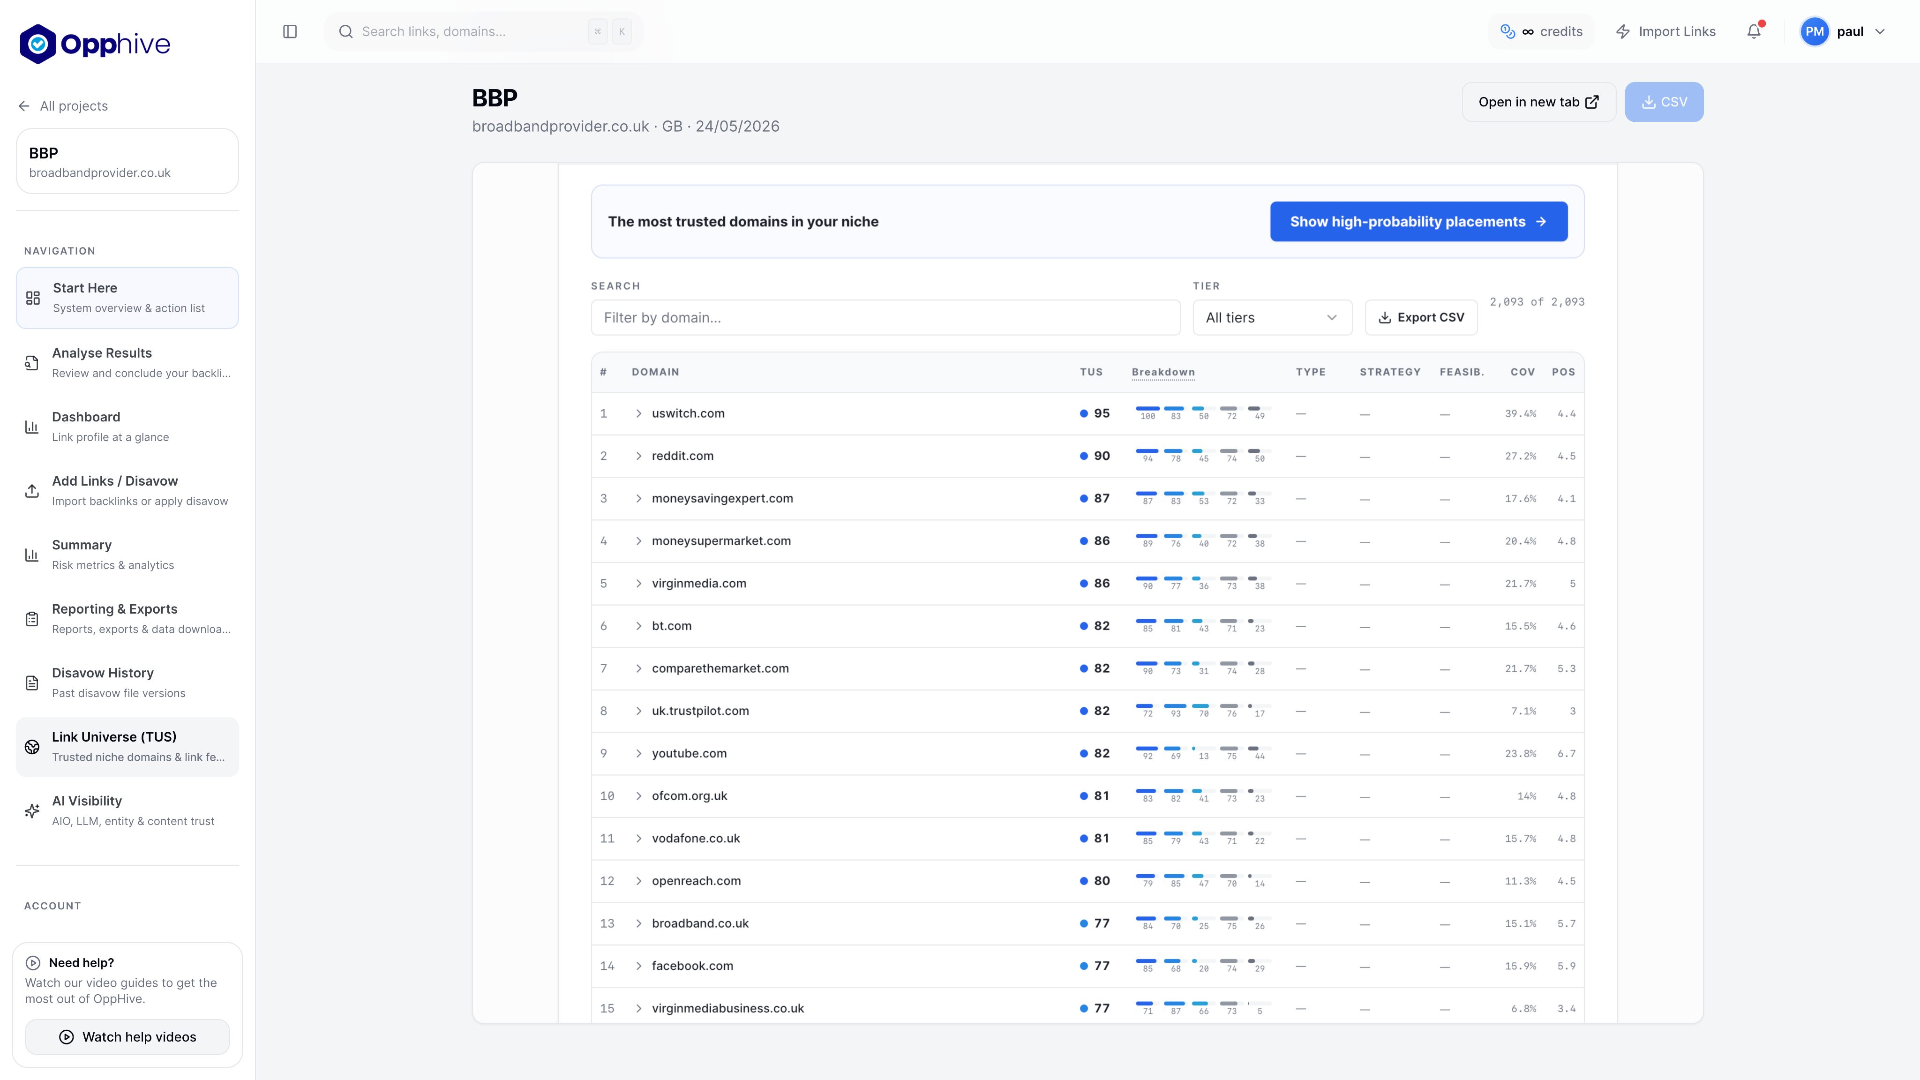The height and width of the screenshot is (1080, 1920).
Task: Click the Analyse Results icon
Action: coord(32,363)
